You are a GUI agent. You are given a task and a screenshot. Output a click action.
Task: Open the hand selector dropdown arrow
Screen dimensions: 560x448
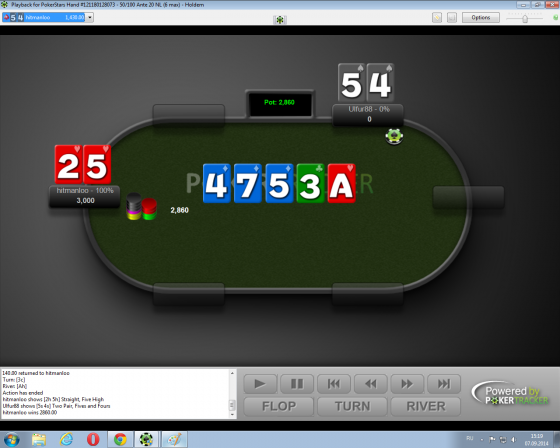pos(90,17)
